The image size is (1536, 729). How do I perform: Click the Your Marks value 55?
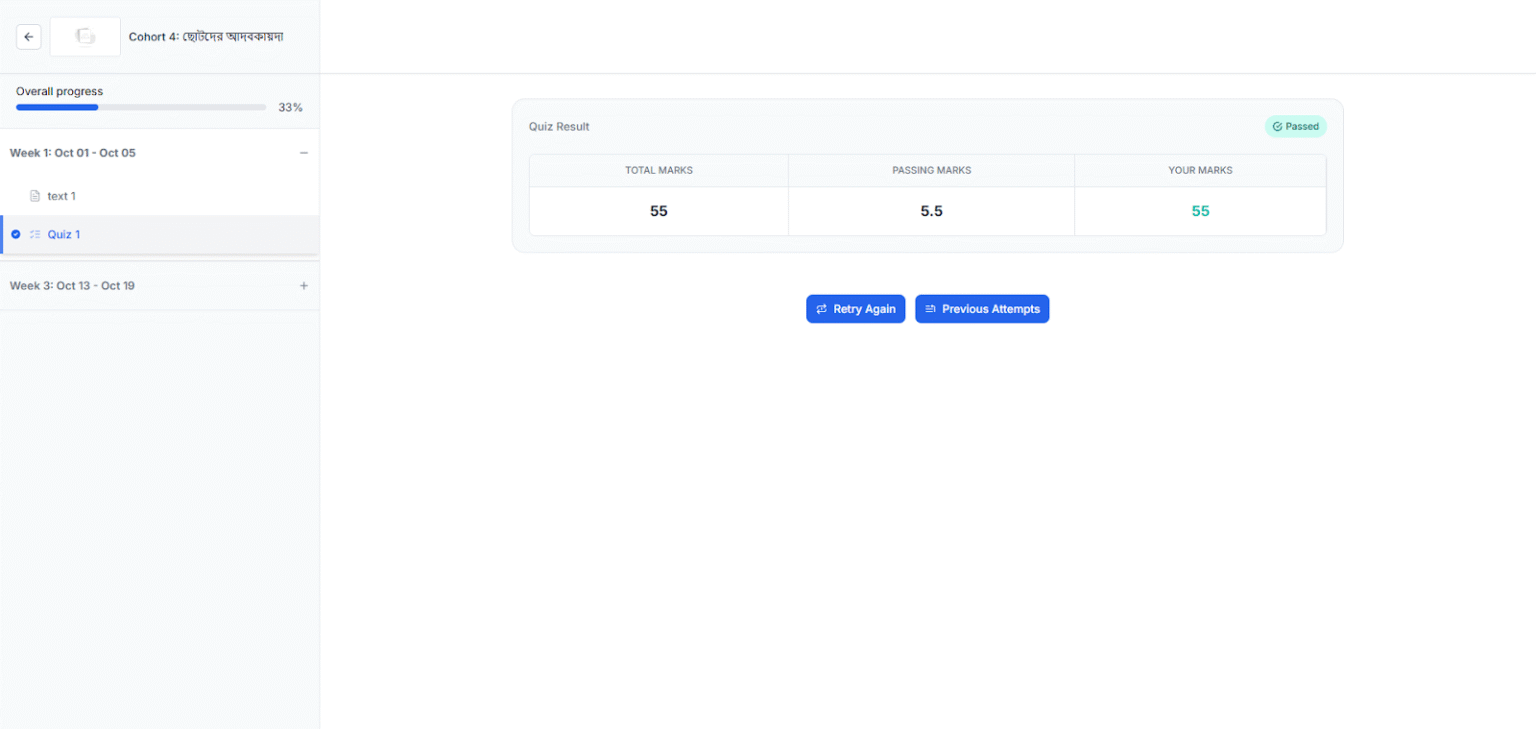1200,211
